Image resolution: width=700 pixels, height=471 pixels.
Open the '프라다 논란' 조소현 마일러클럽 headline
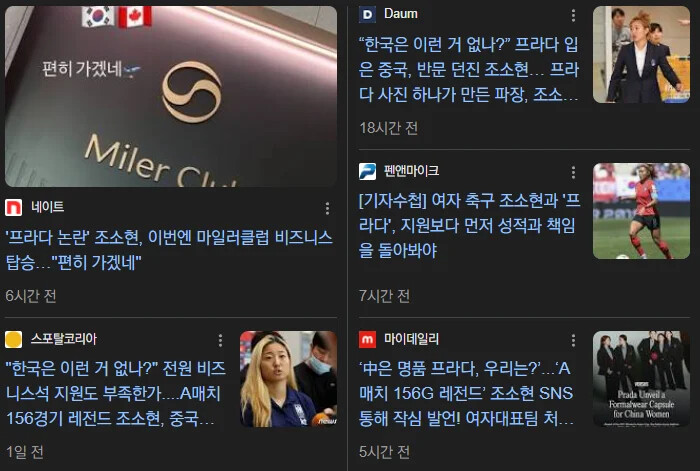[x=169, y=250]
